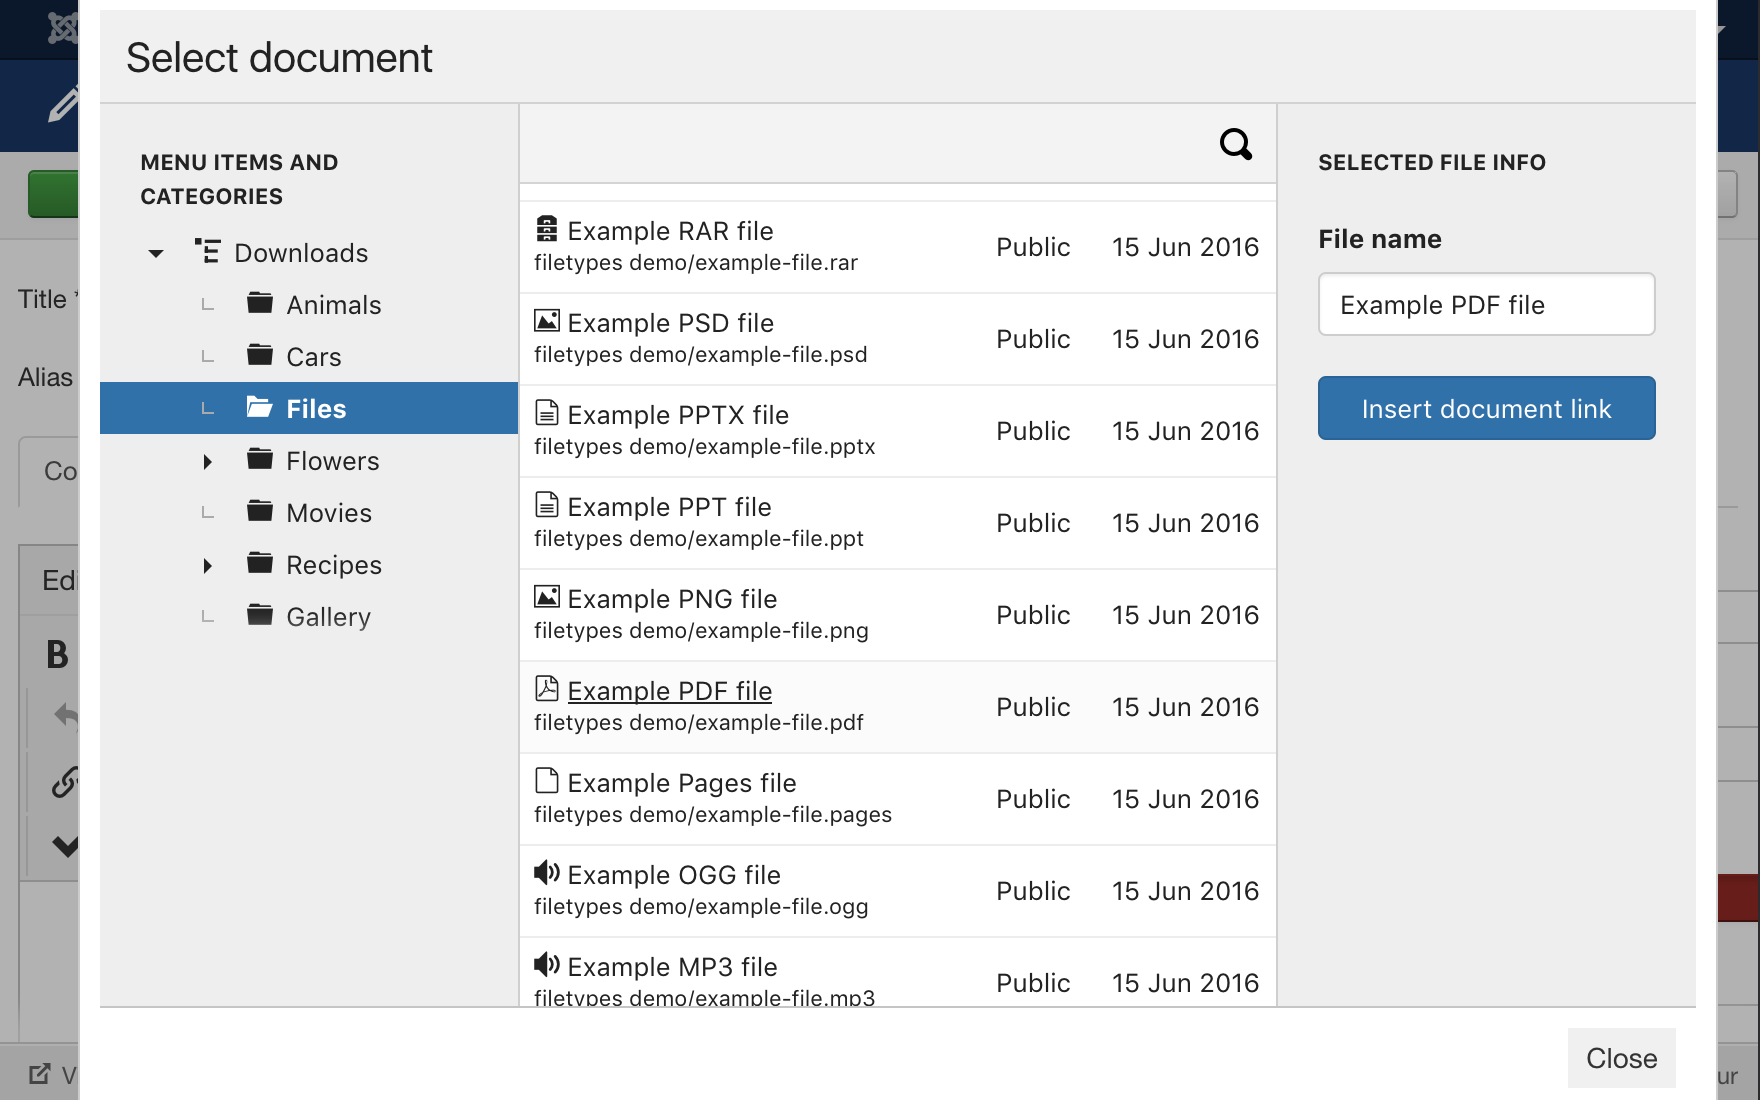Click the search magnifier icon
The width and height of the screenshot is (1760, 1100).
click(x=1235, y=144)
